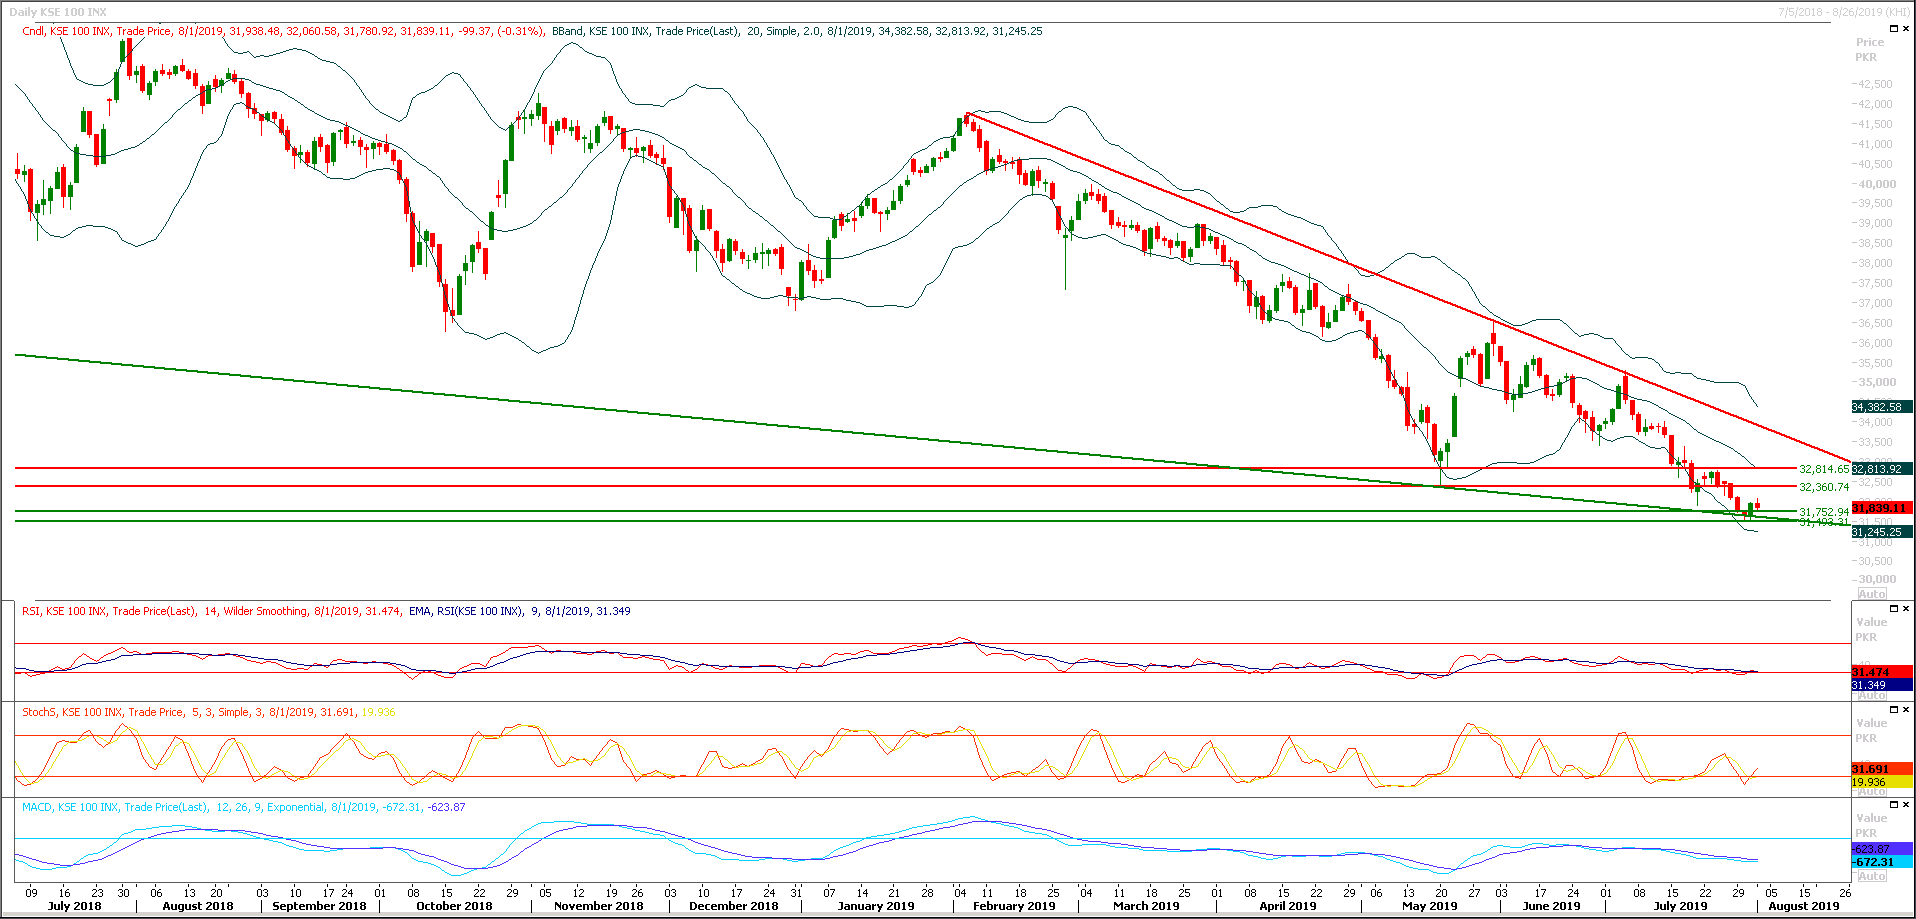The width and height of the screenshot is (1916, 919).
Task: Open the 7/5/2018 - 8/26/2019 date range
Action: 1843,12
